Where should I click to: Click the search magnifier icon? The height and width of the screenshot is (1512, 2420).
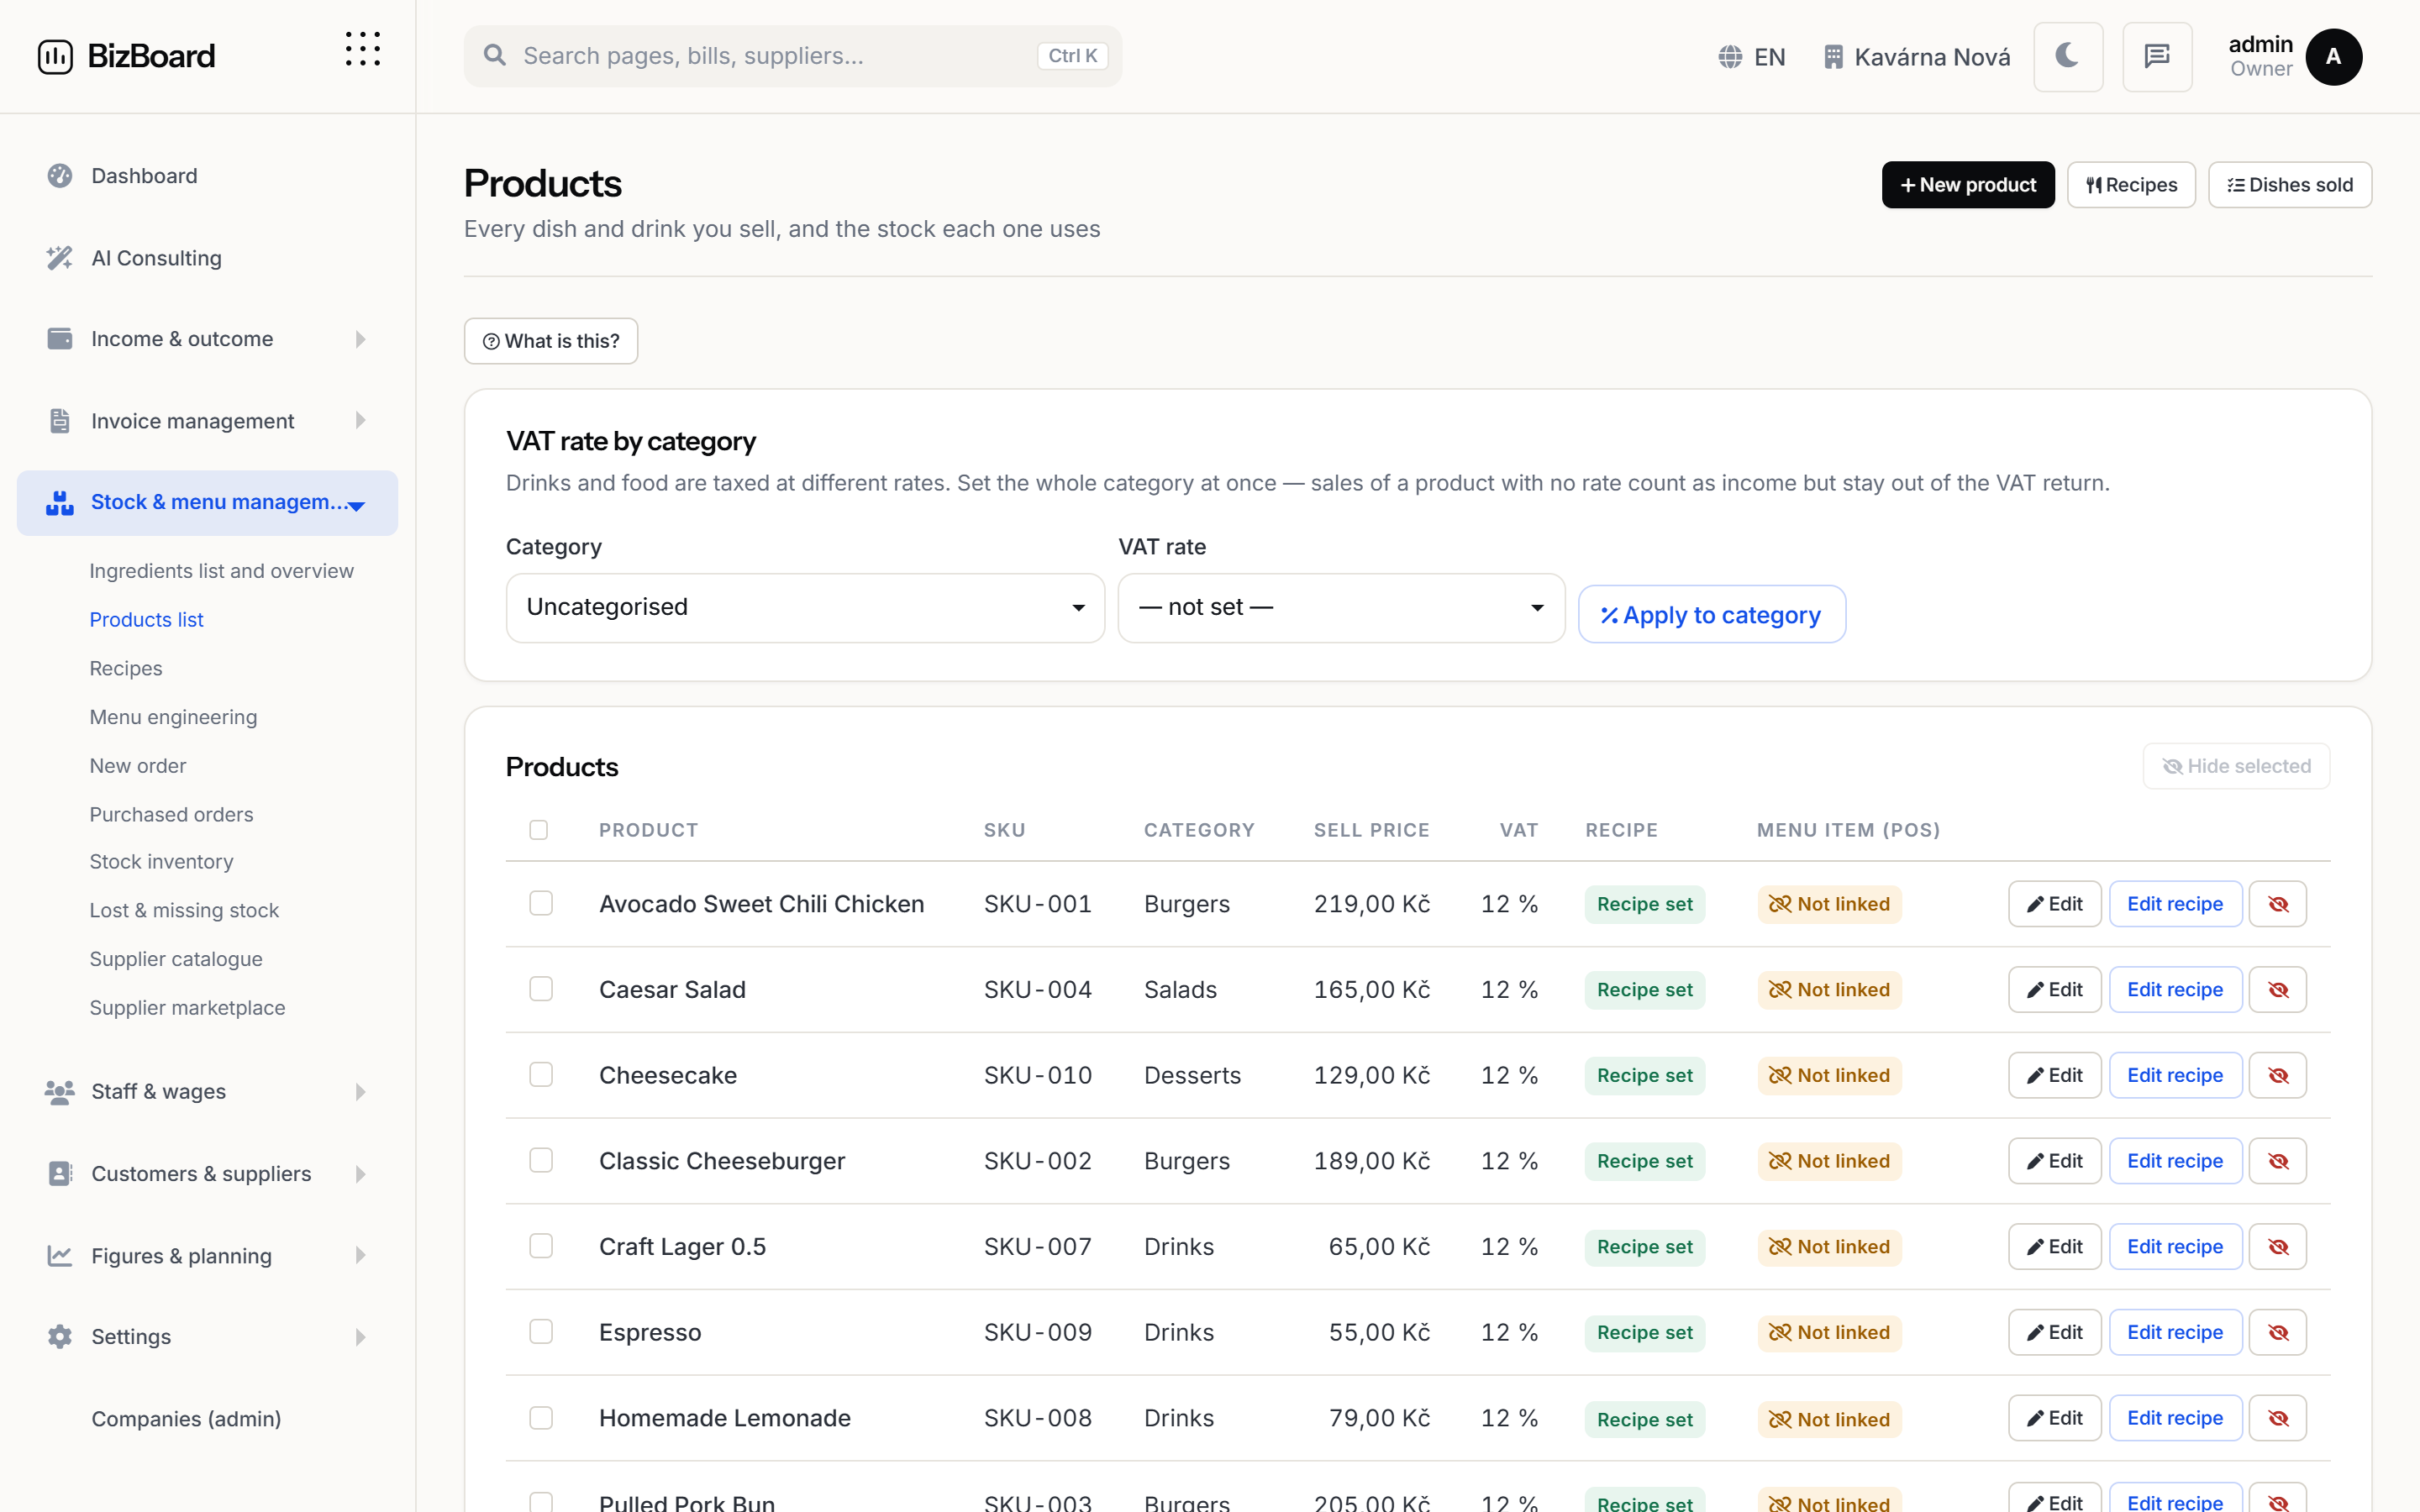(x=495, y=55)
